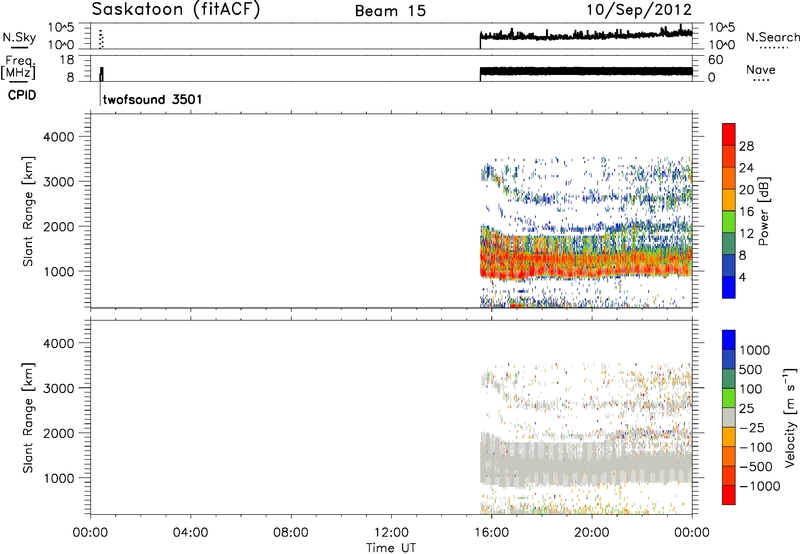
Task: Click the 12:00 time tick label
Action: click(391, 533)
